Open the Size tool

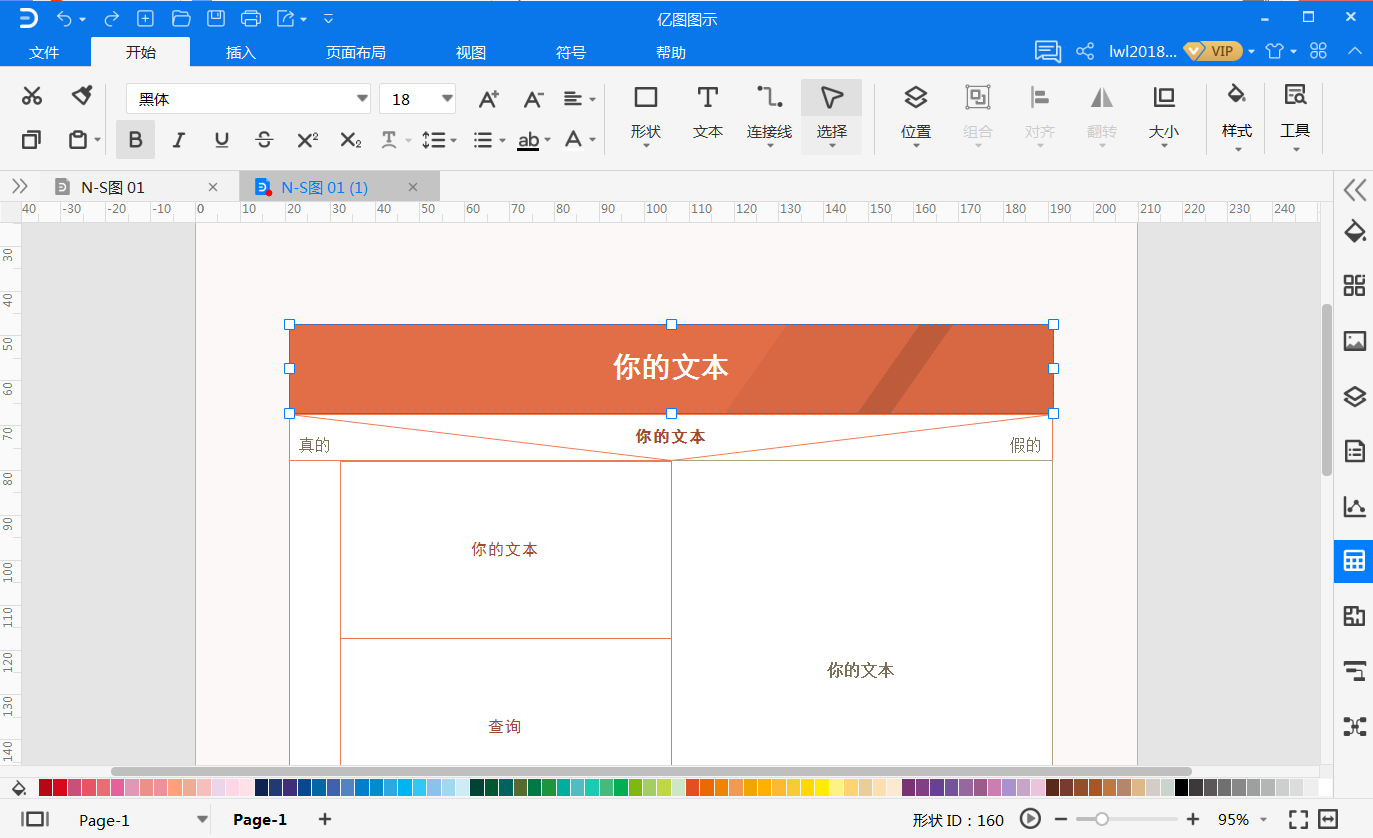tap(1163, 115)
